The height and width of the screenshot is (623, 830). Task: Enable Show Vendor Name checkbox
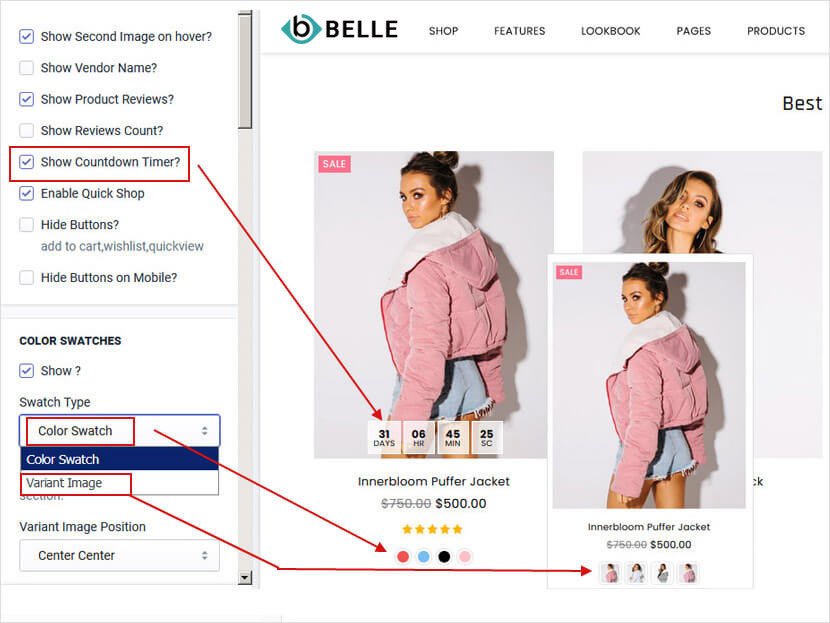click(x=26, y=68)
